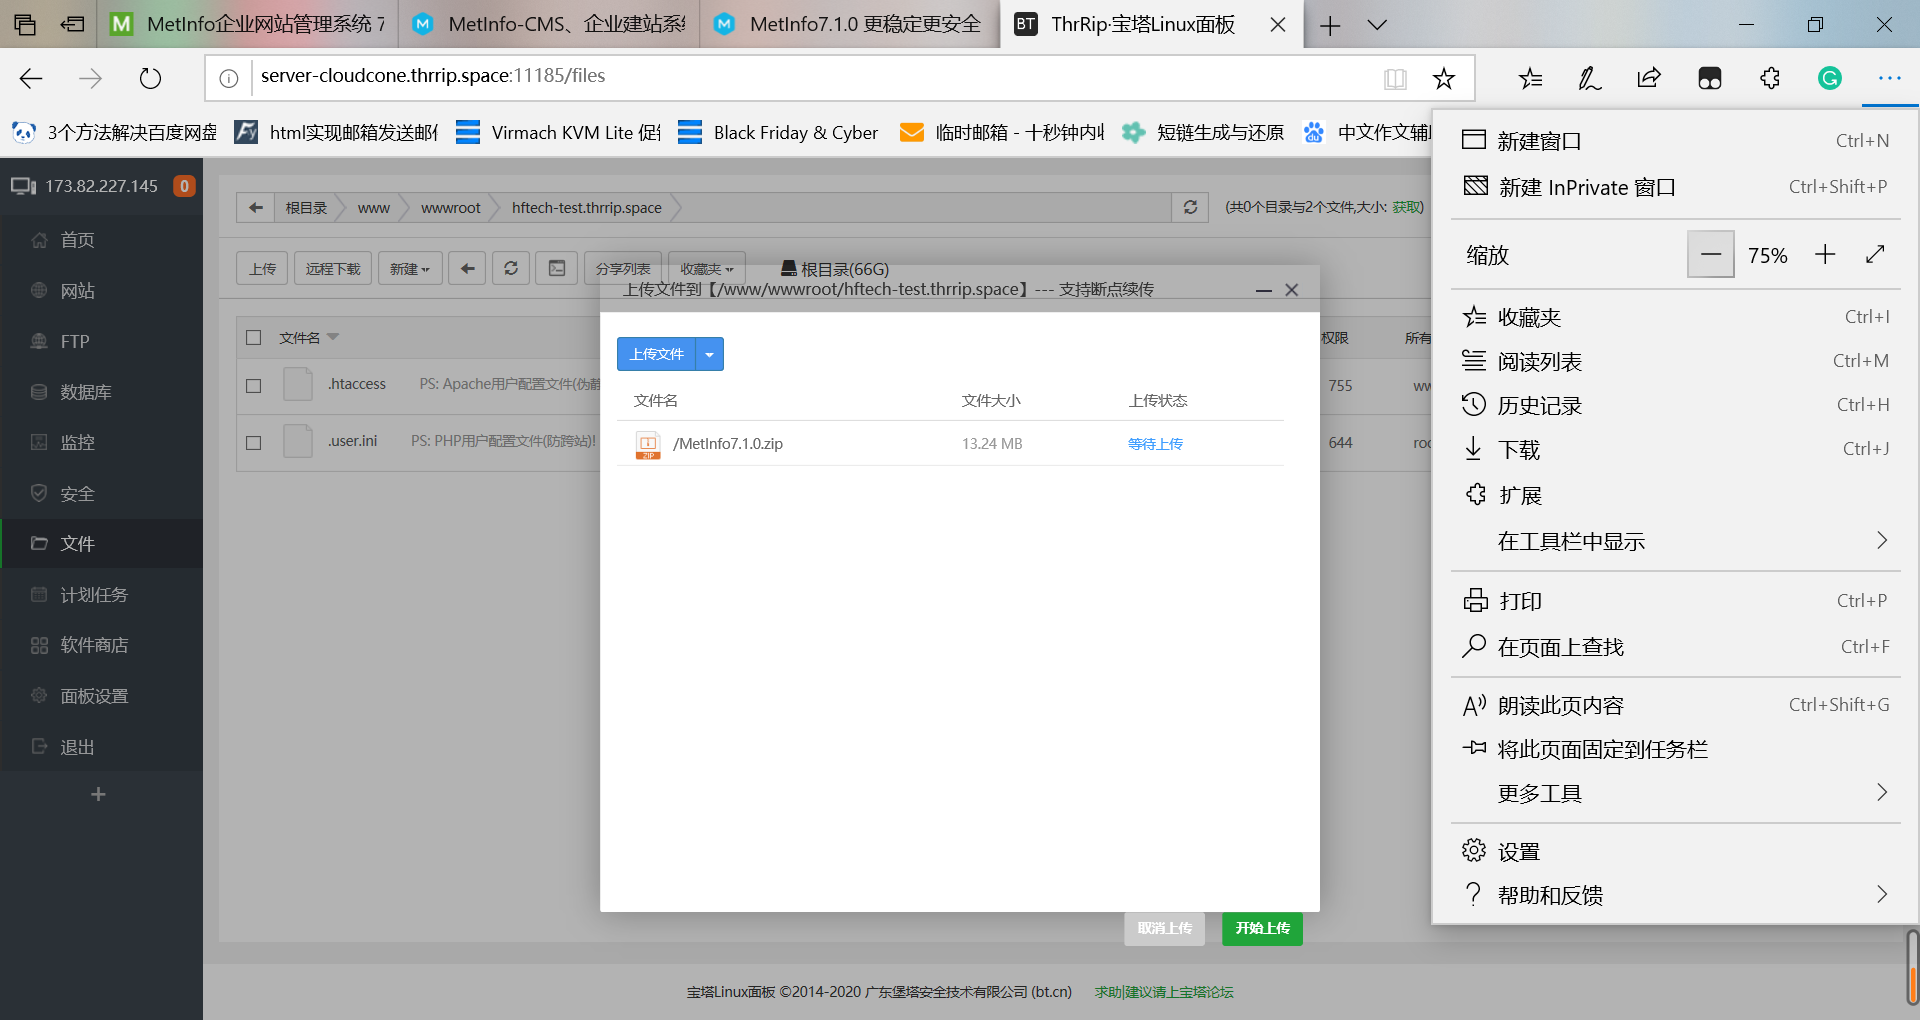Open 数据库 in sidebar
The height and width of the screenshot is (1020, 1920).
[101, 392]
